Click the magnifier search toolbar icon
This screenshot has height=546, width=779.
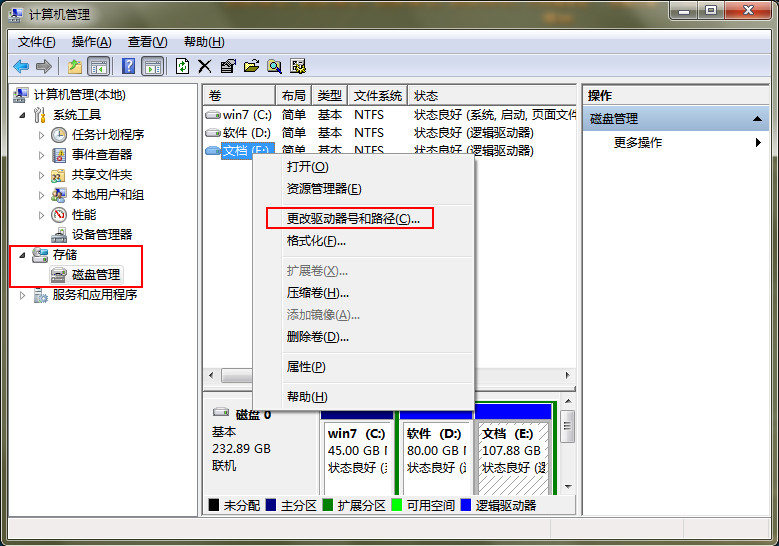tap(274, 66)
